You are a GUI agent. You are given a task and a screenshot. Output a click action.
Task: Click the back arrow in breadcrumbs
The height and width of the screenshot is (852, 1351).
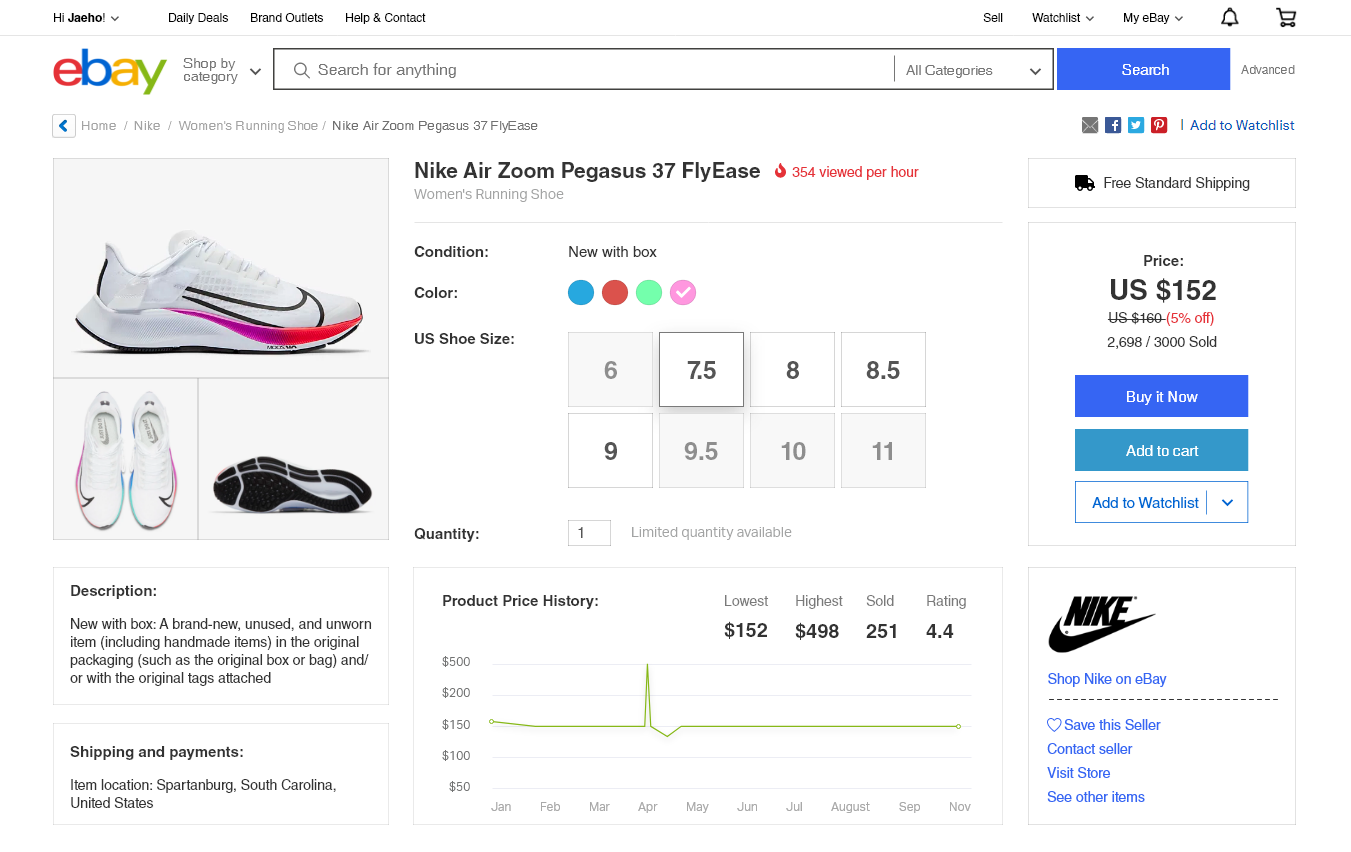point(64,126)
